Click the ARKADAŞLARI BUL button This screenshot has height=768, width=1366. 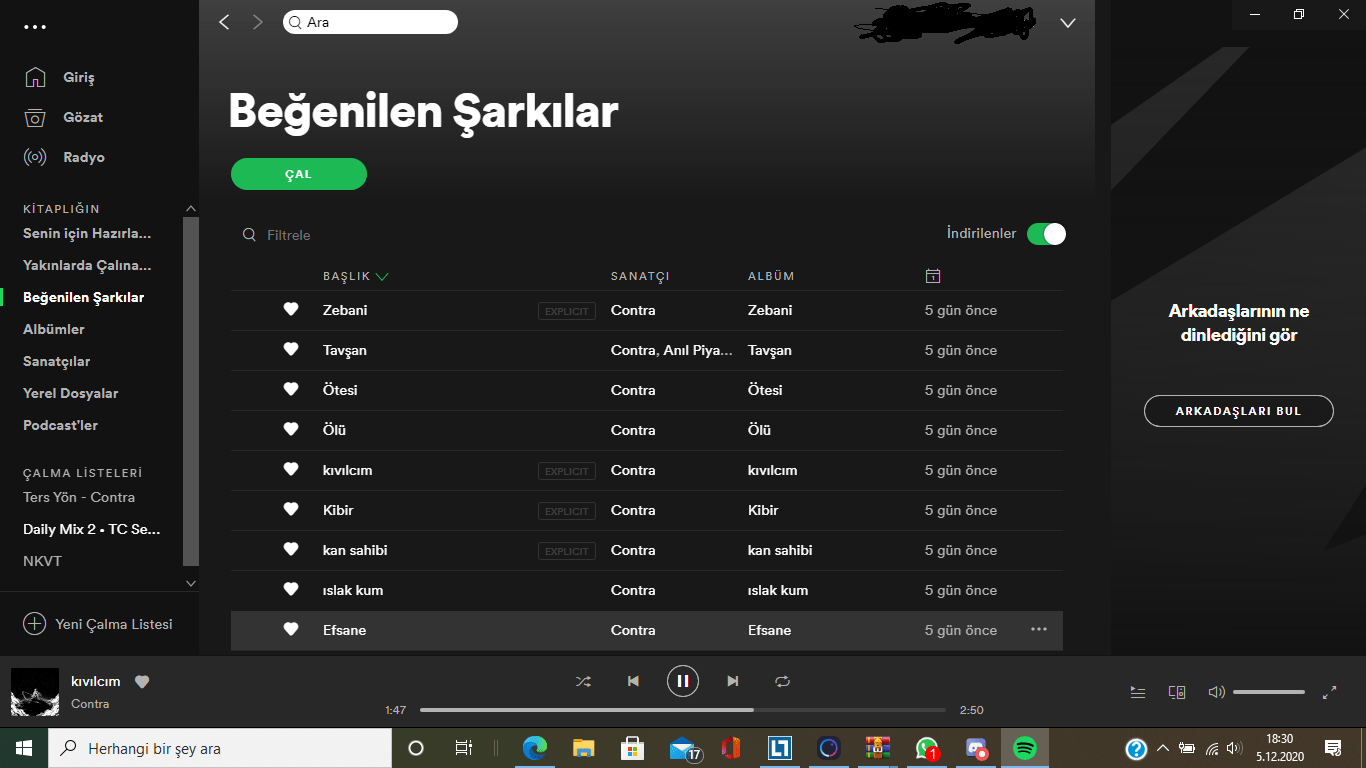tap(1238, 410)
